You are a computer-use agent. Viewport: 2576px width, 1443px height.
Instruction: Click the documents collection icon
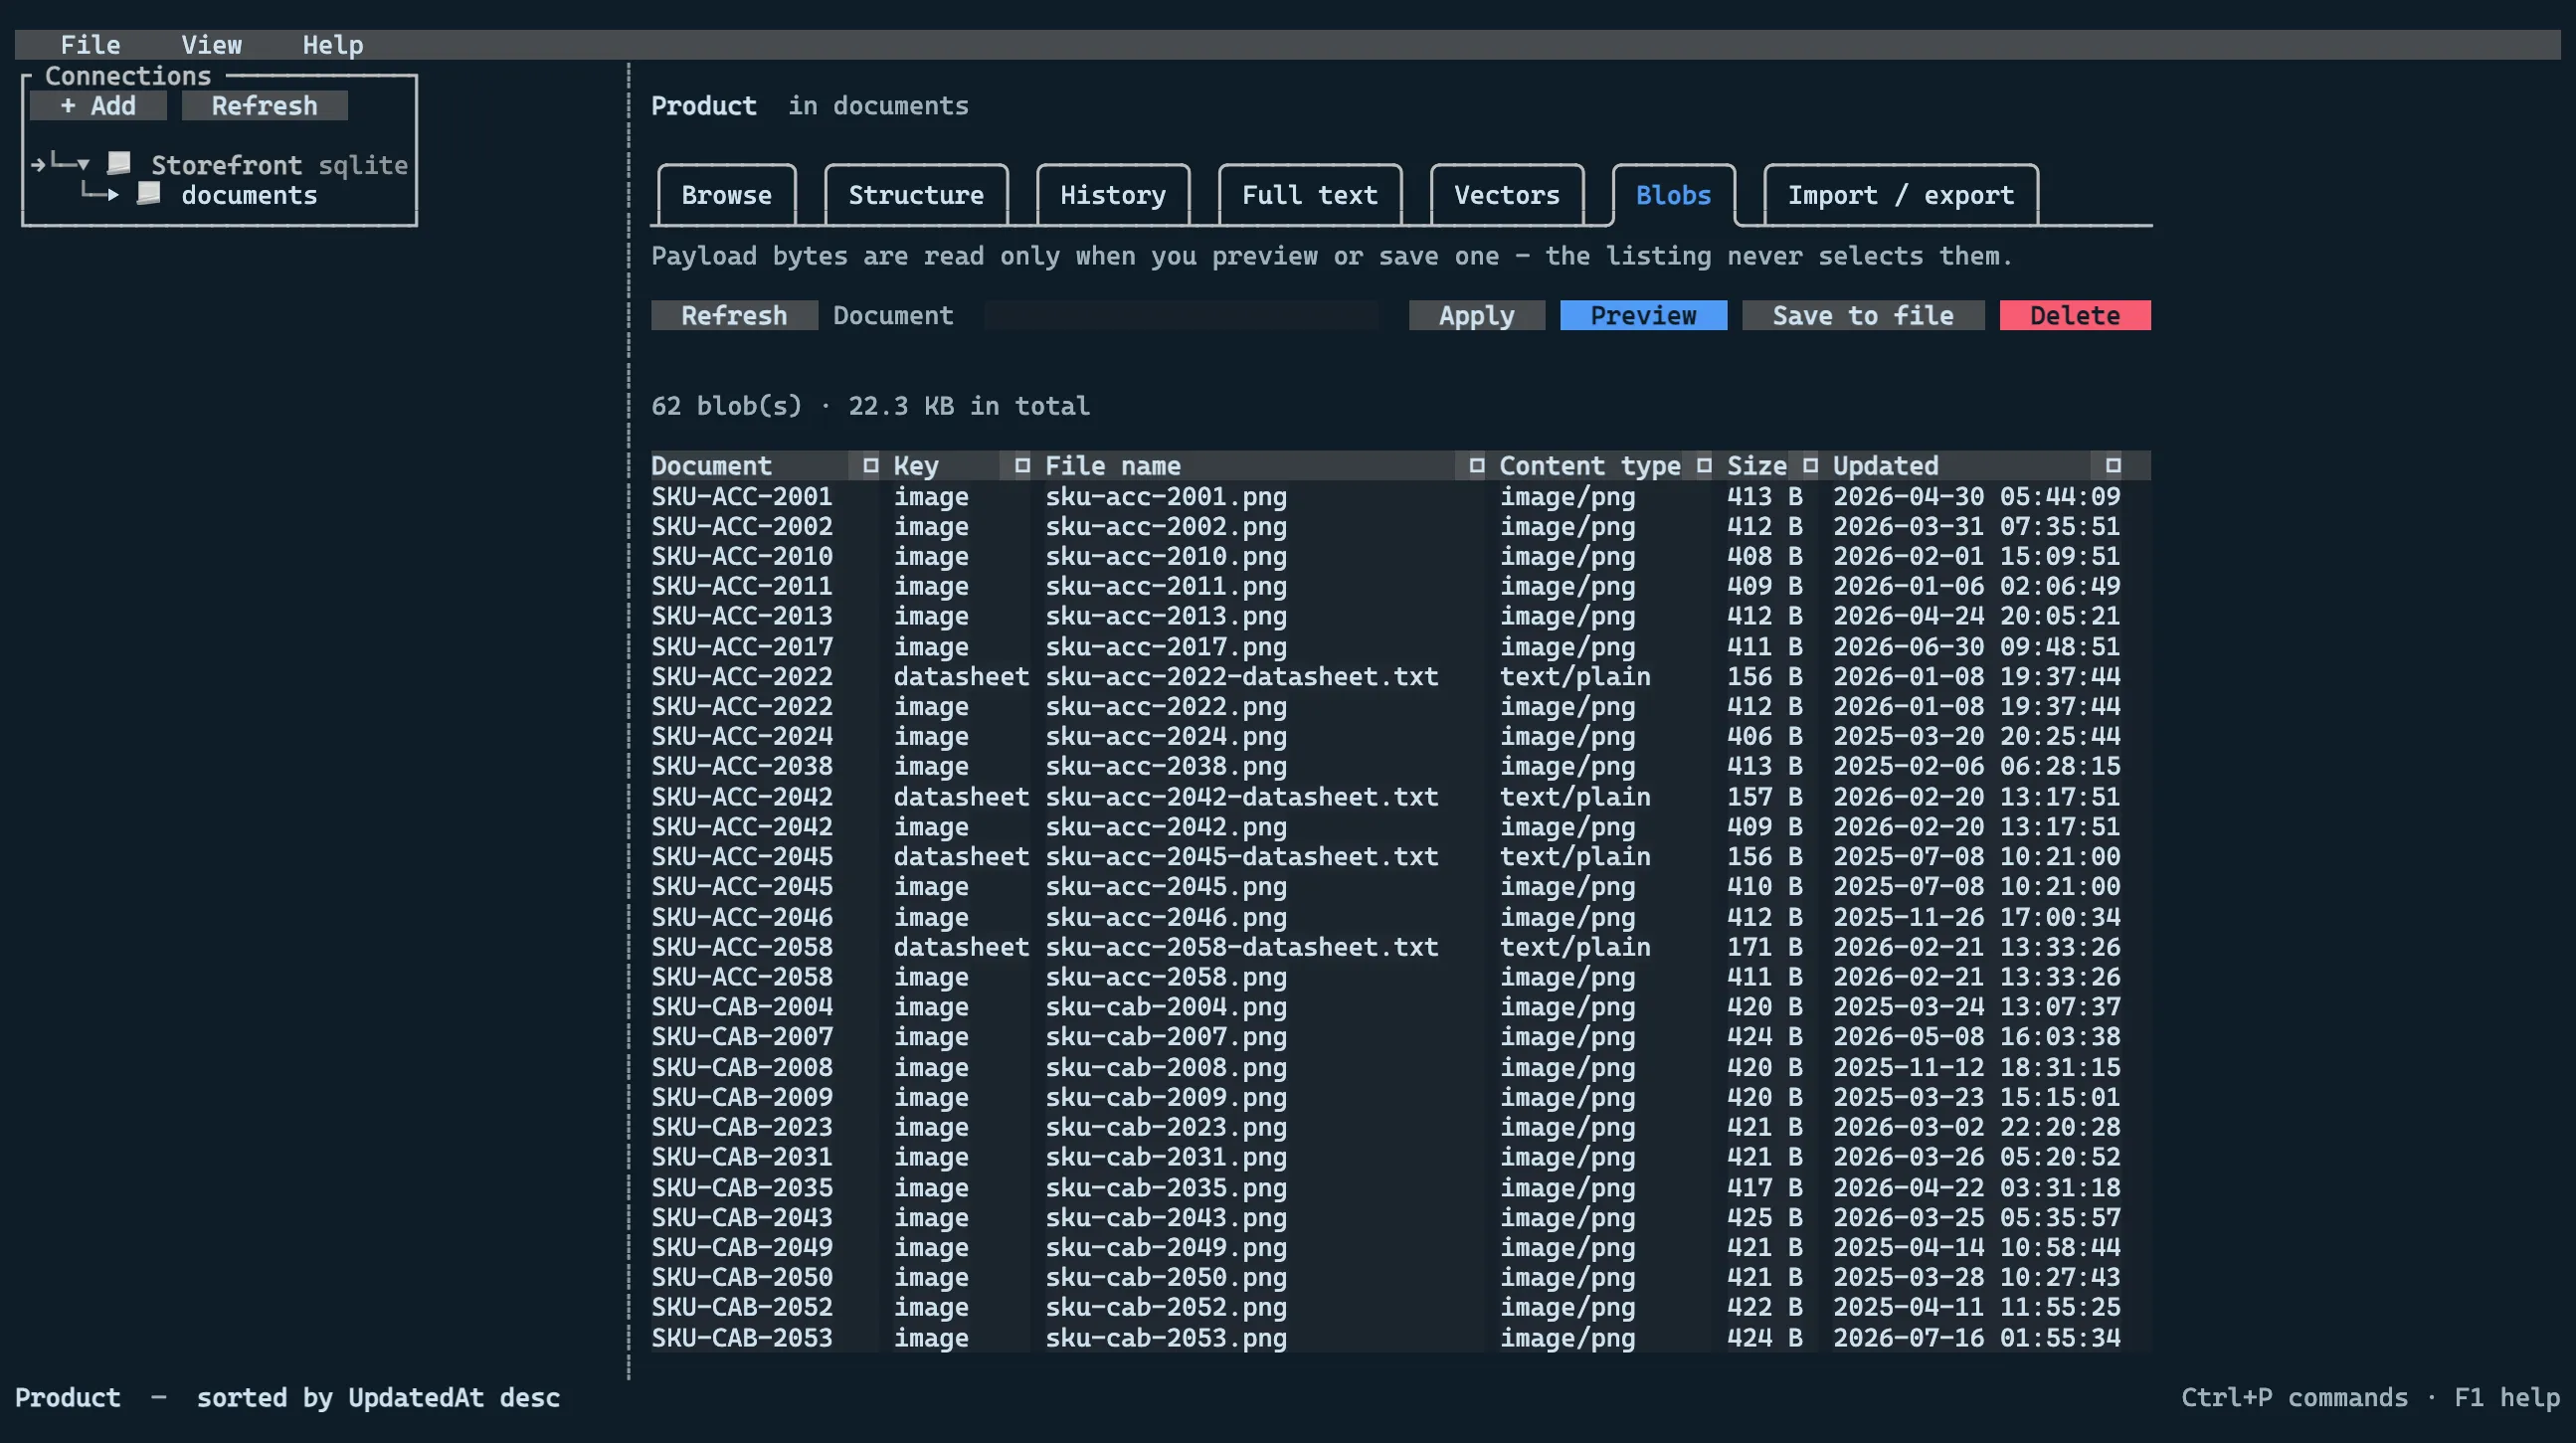click(x=149, y=193)
